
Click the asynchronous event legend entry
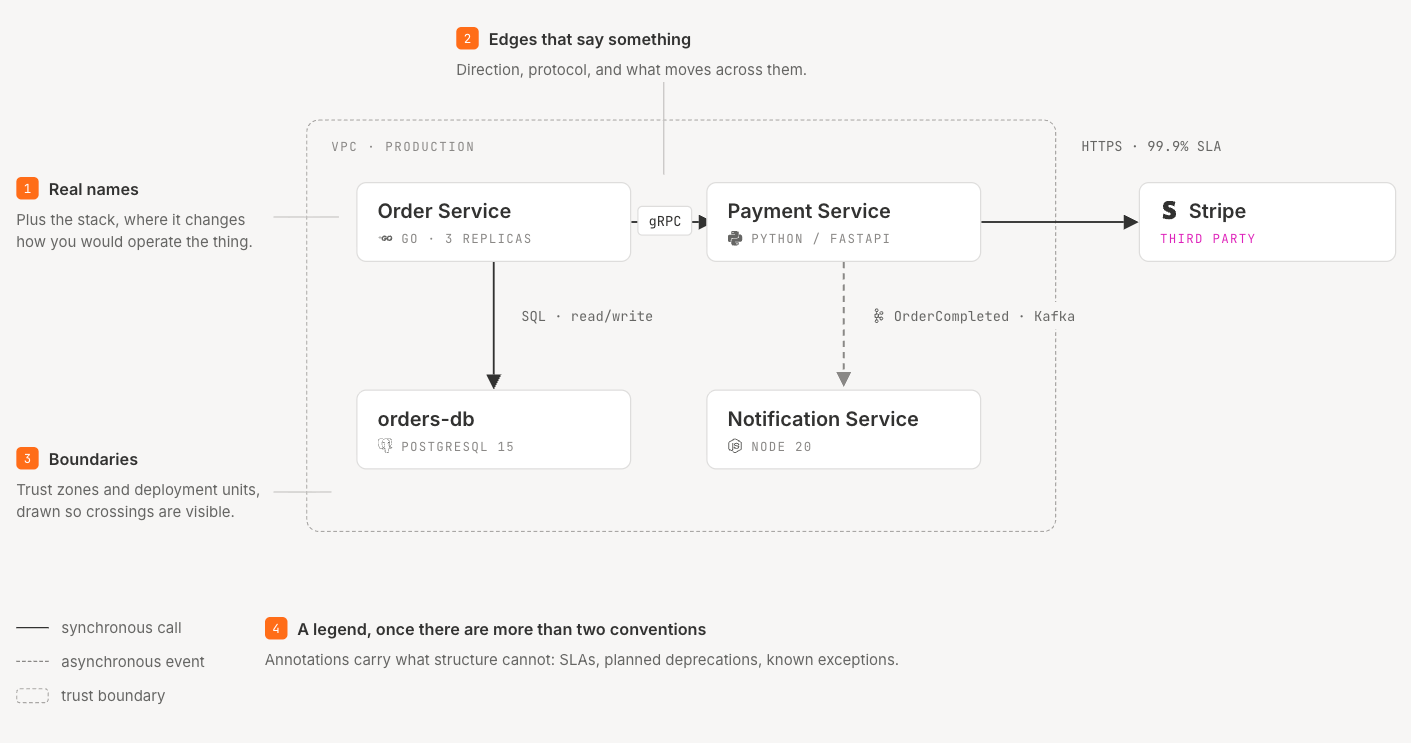[x=110, y=662]
